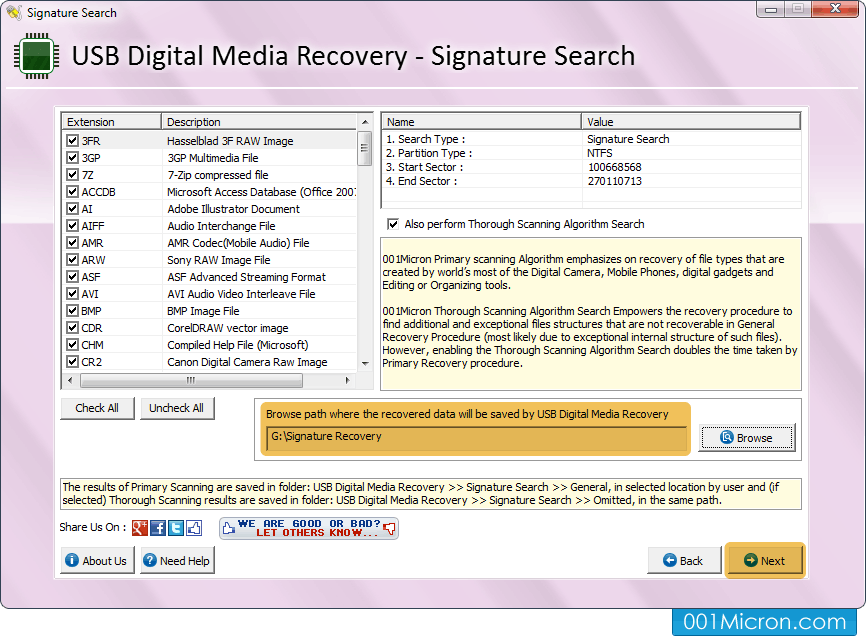The width and height of the screenshot is (866, 636).
Task: Click the Check All button
Action: click(97, 408)
